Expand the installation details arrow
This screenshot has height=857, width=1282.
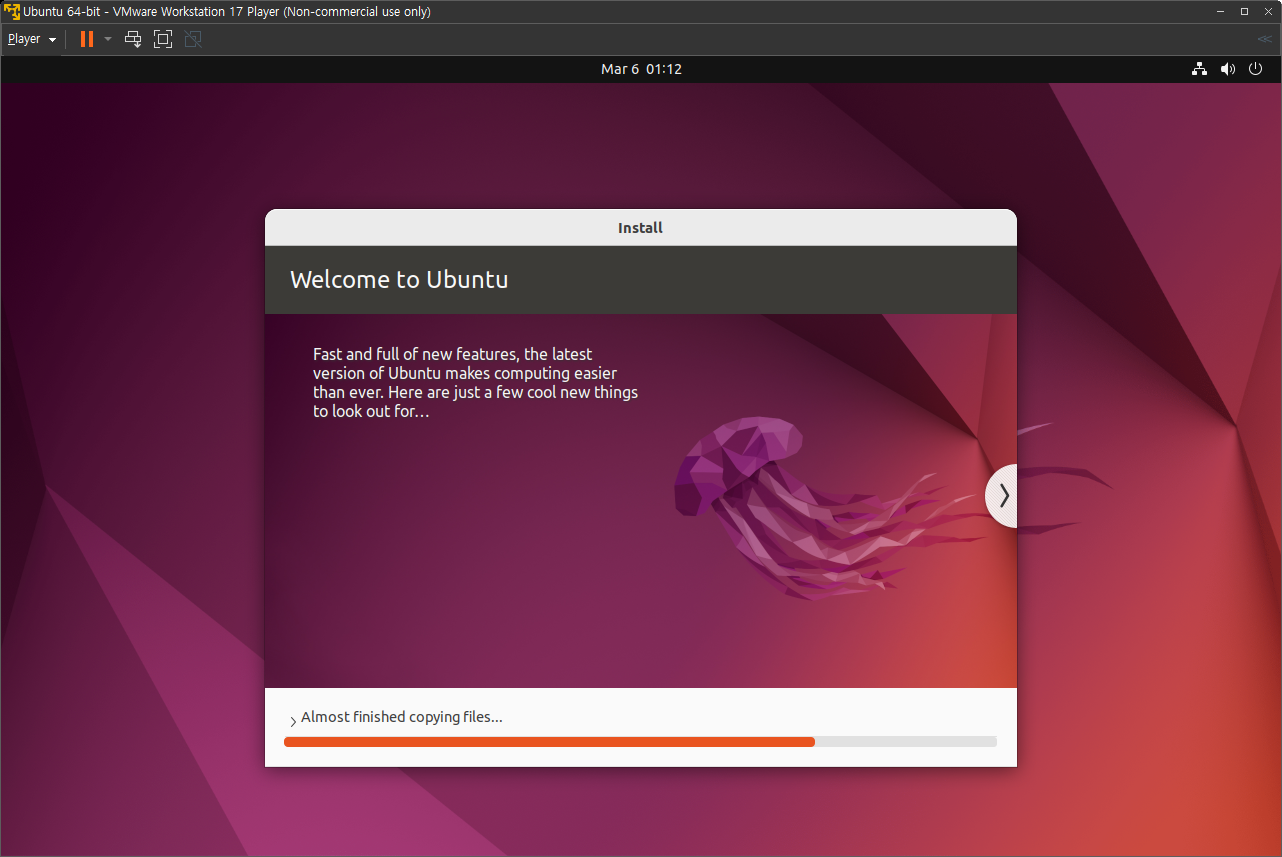pos(292,721)
